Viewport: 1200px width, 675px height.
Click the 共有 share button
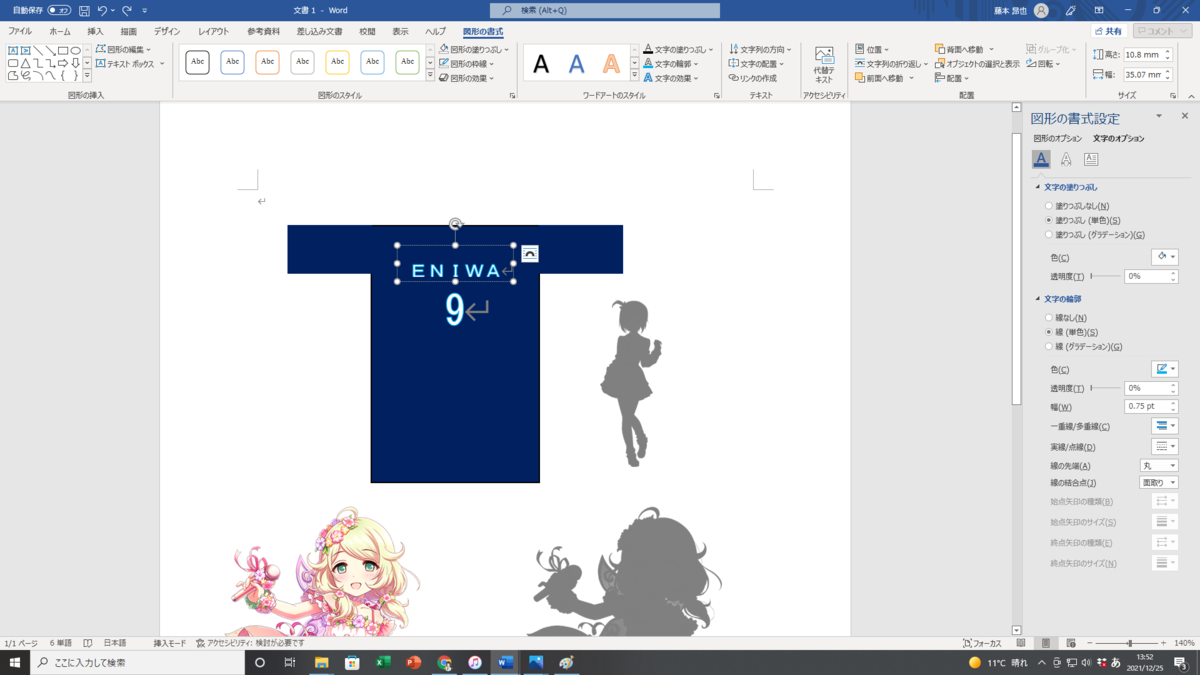click(x=1109, y=32)
